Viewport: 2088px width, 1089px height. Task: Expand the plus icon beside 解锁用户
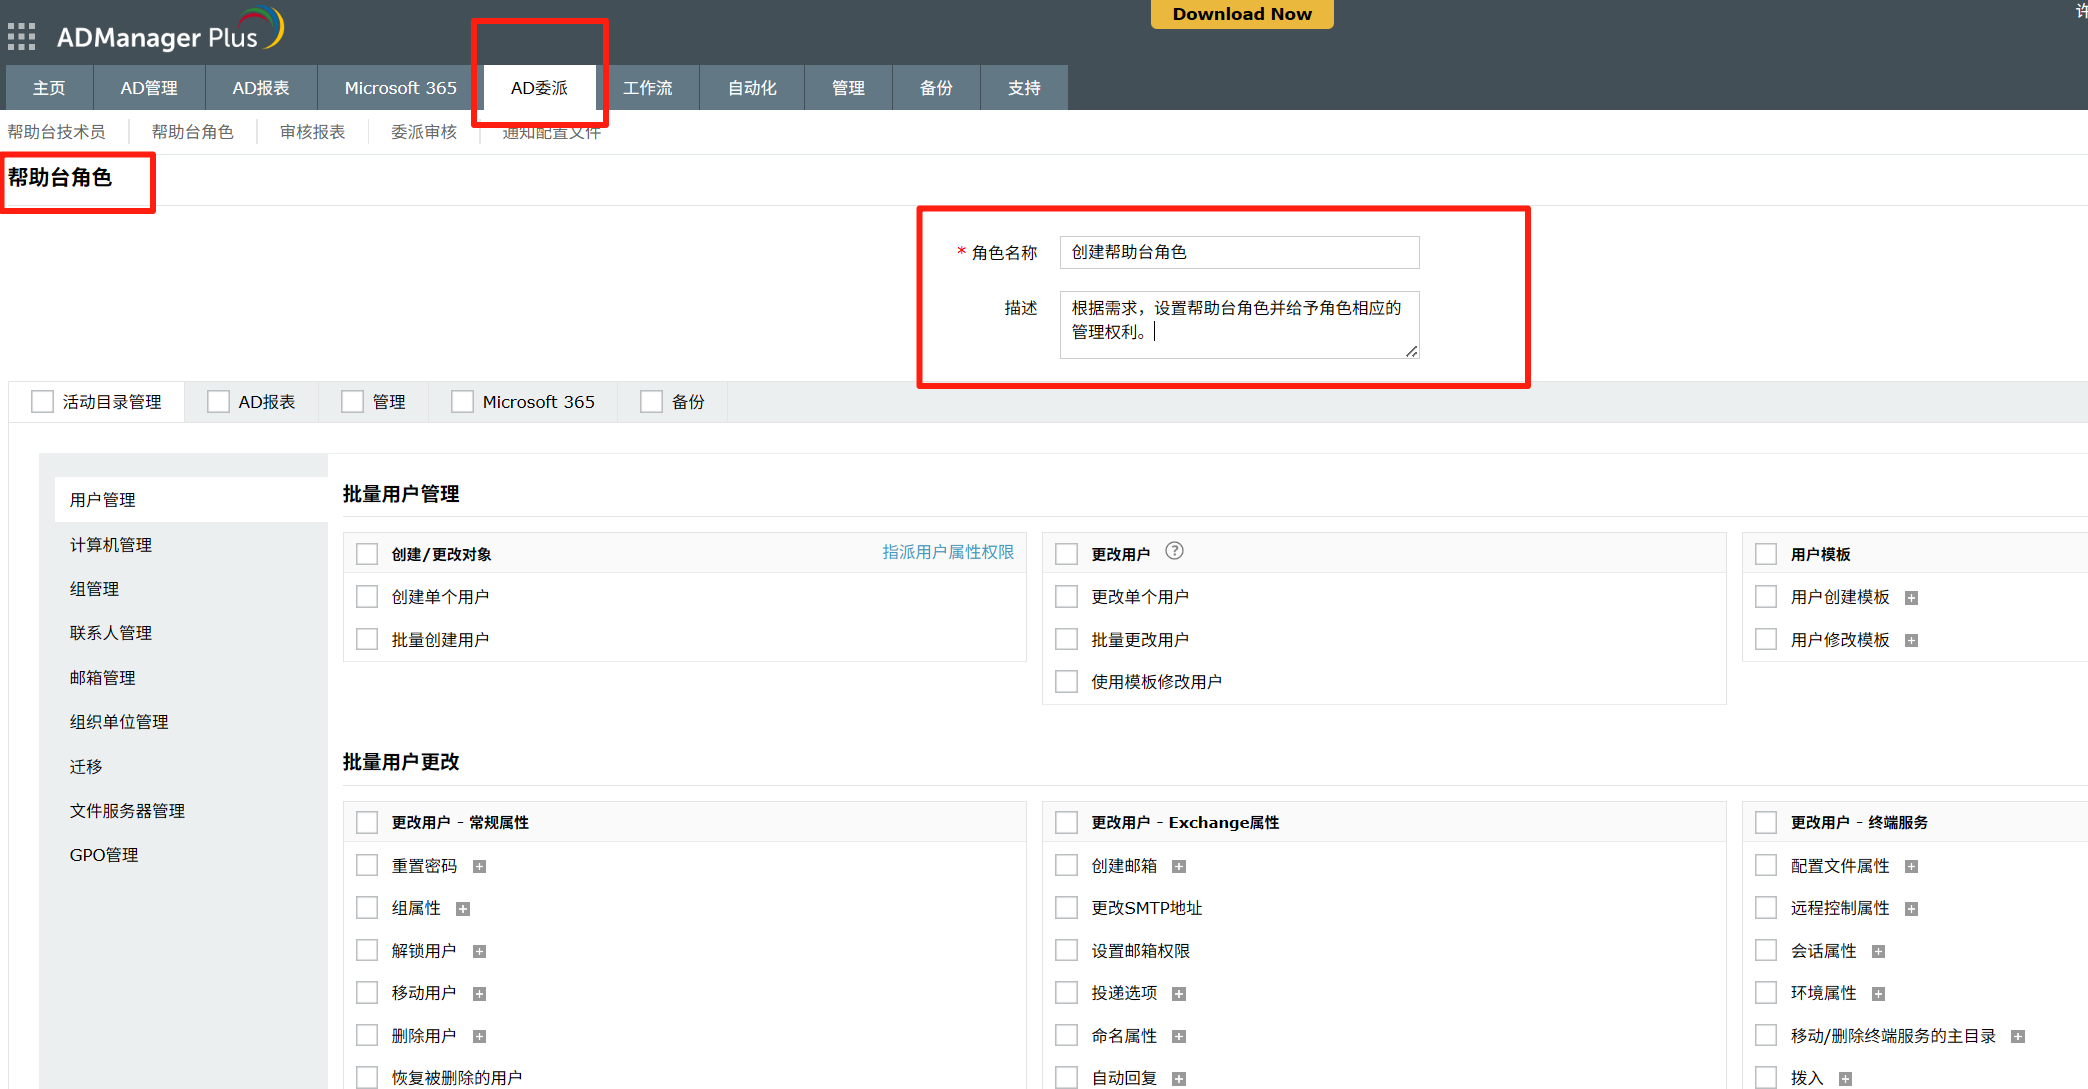tap(479, 951)
